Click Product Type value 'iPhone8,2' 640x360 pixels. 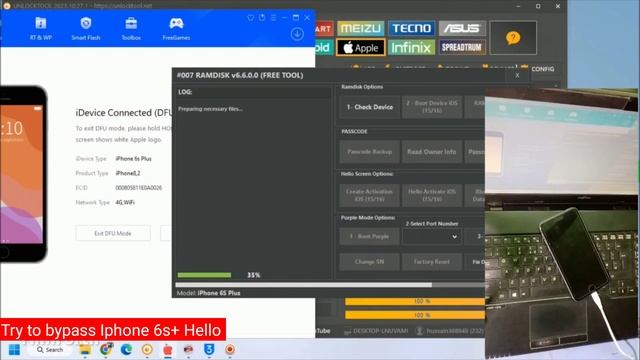click(x=128, y=173)
